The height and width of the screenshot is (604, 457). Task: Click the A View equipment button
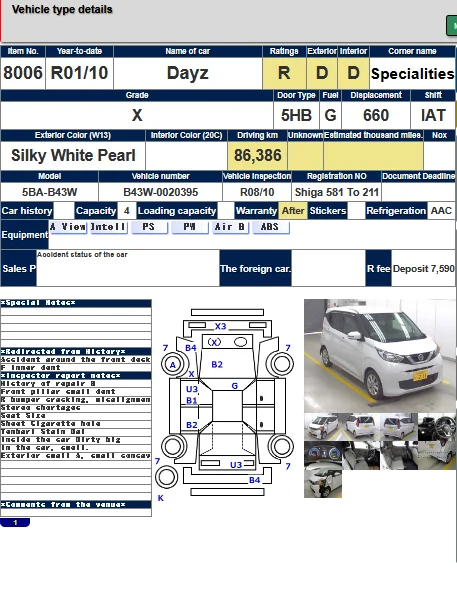(x=68, y=227)
